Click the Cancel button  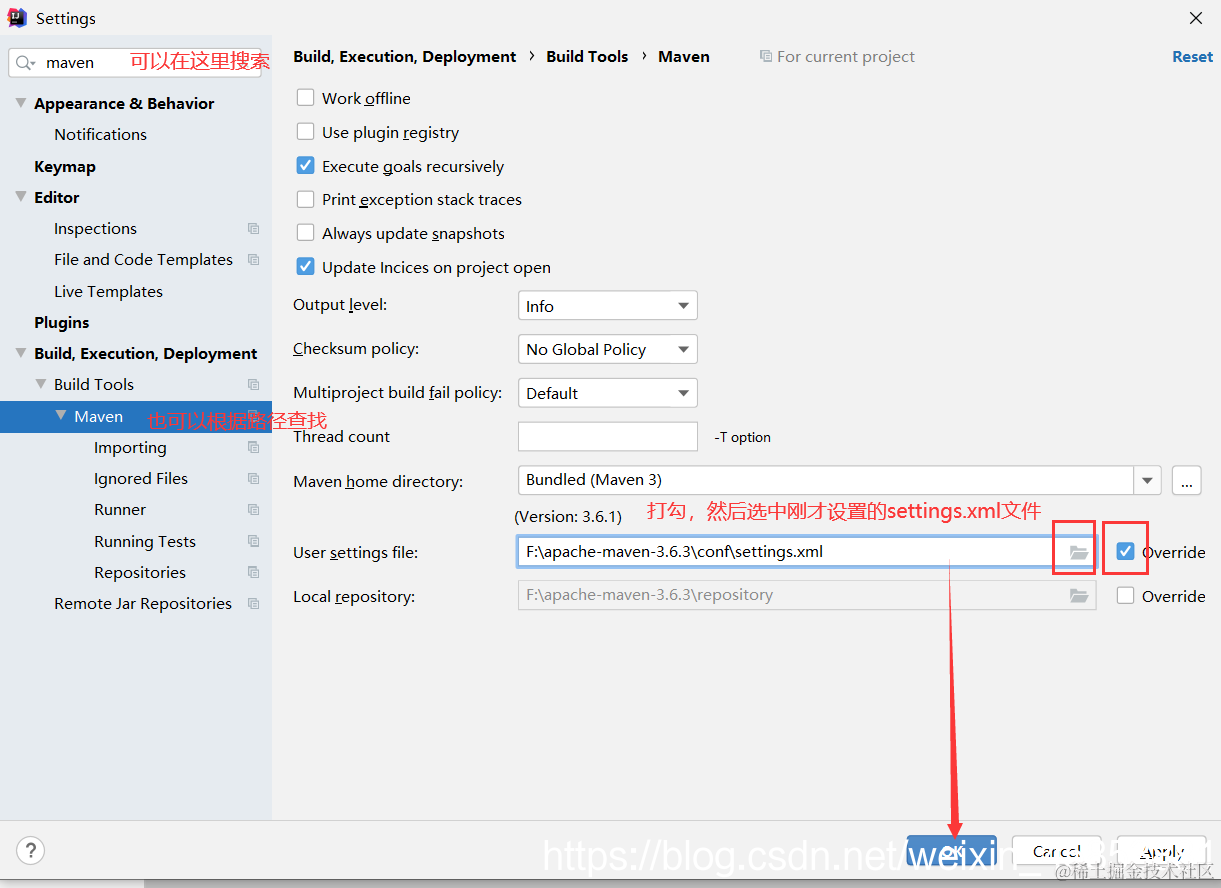tap(1056, 851)
